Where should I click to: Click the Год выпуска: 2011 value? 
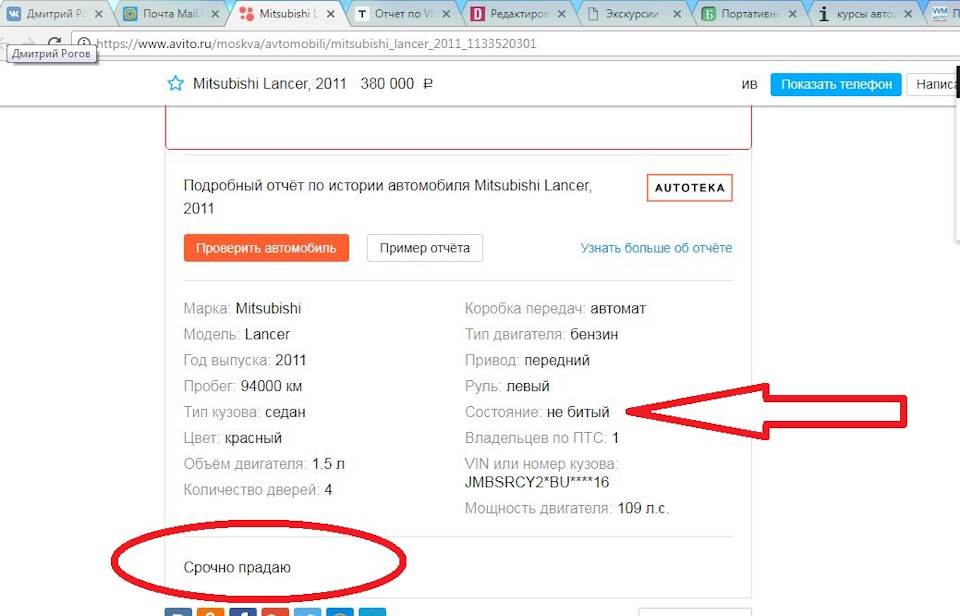291,360
